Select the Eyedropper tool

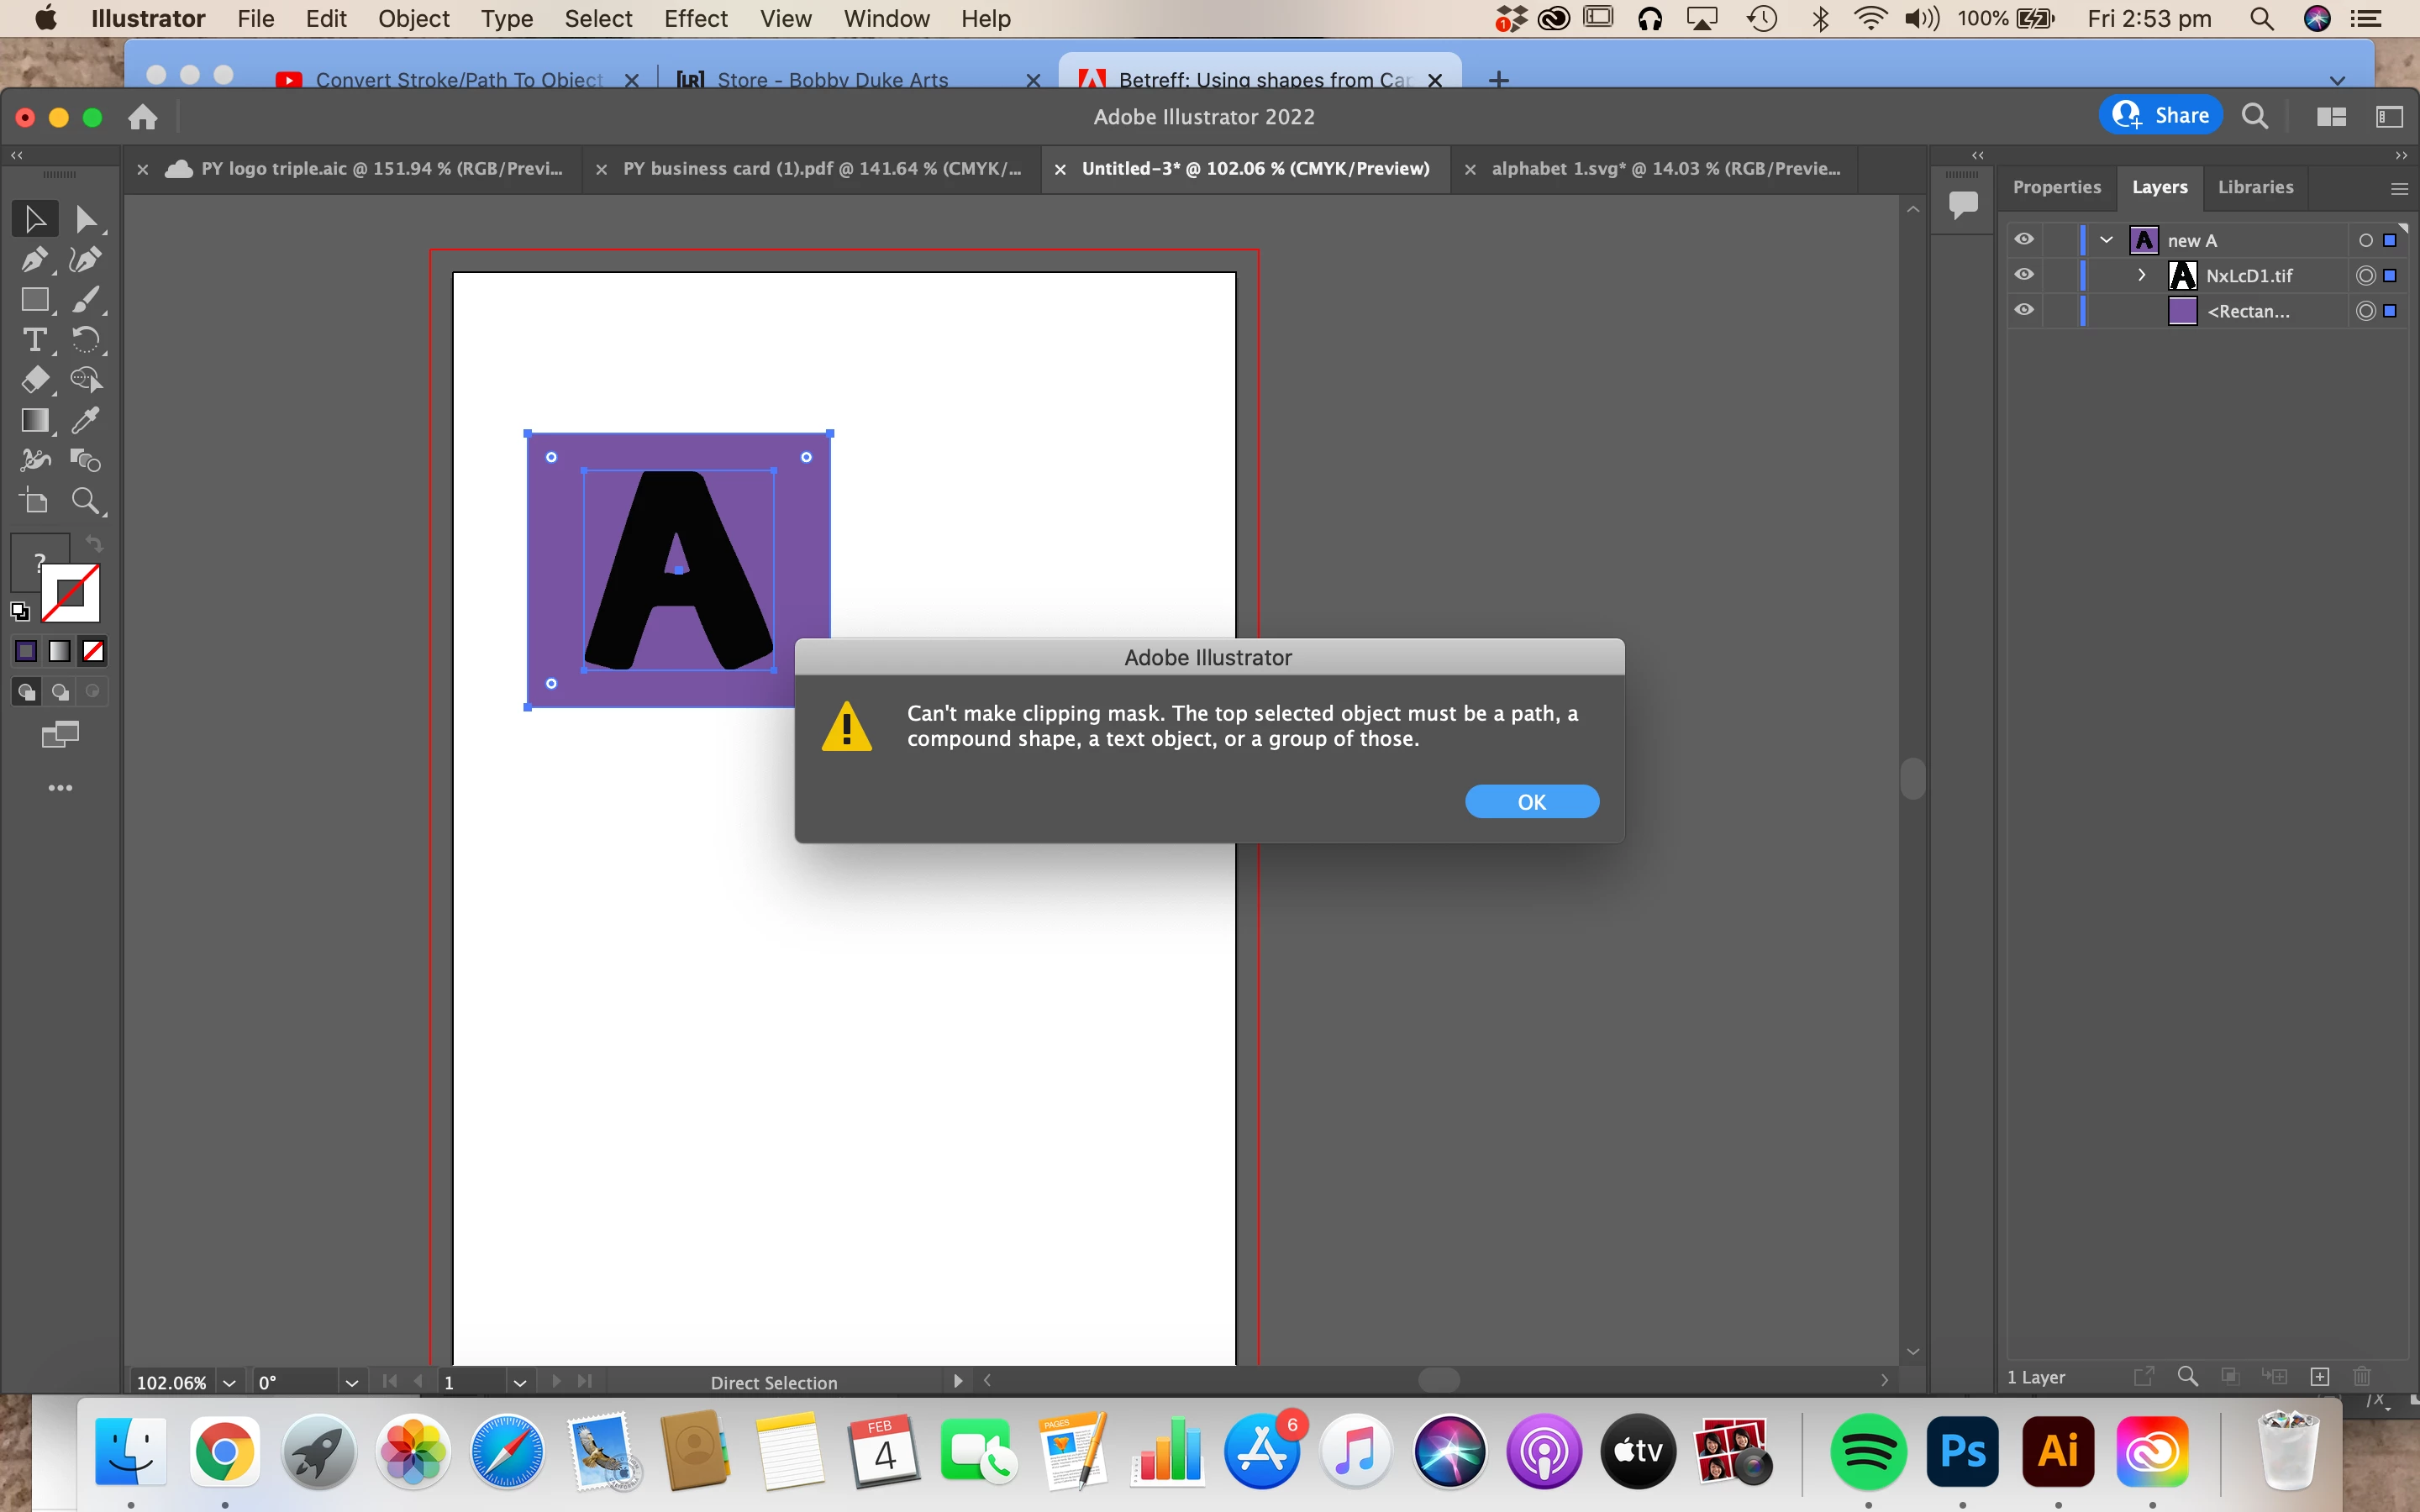[85, 420]
